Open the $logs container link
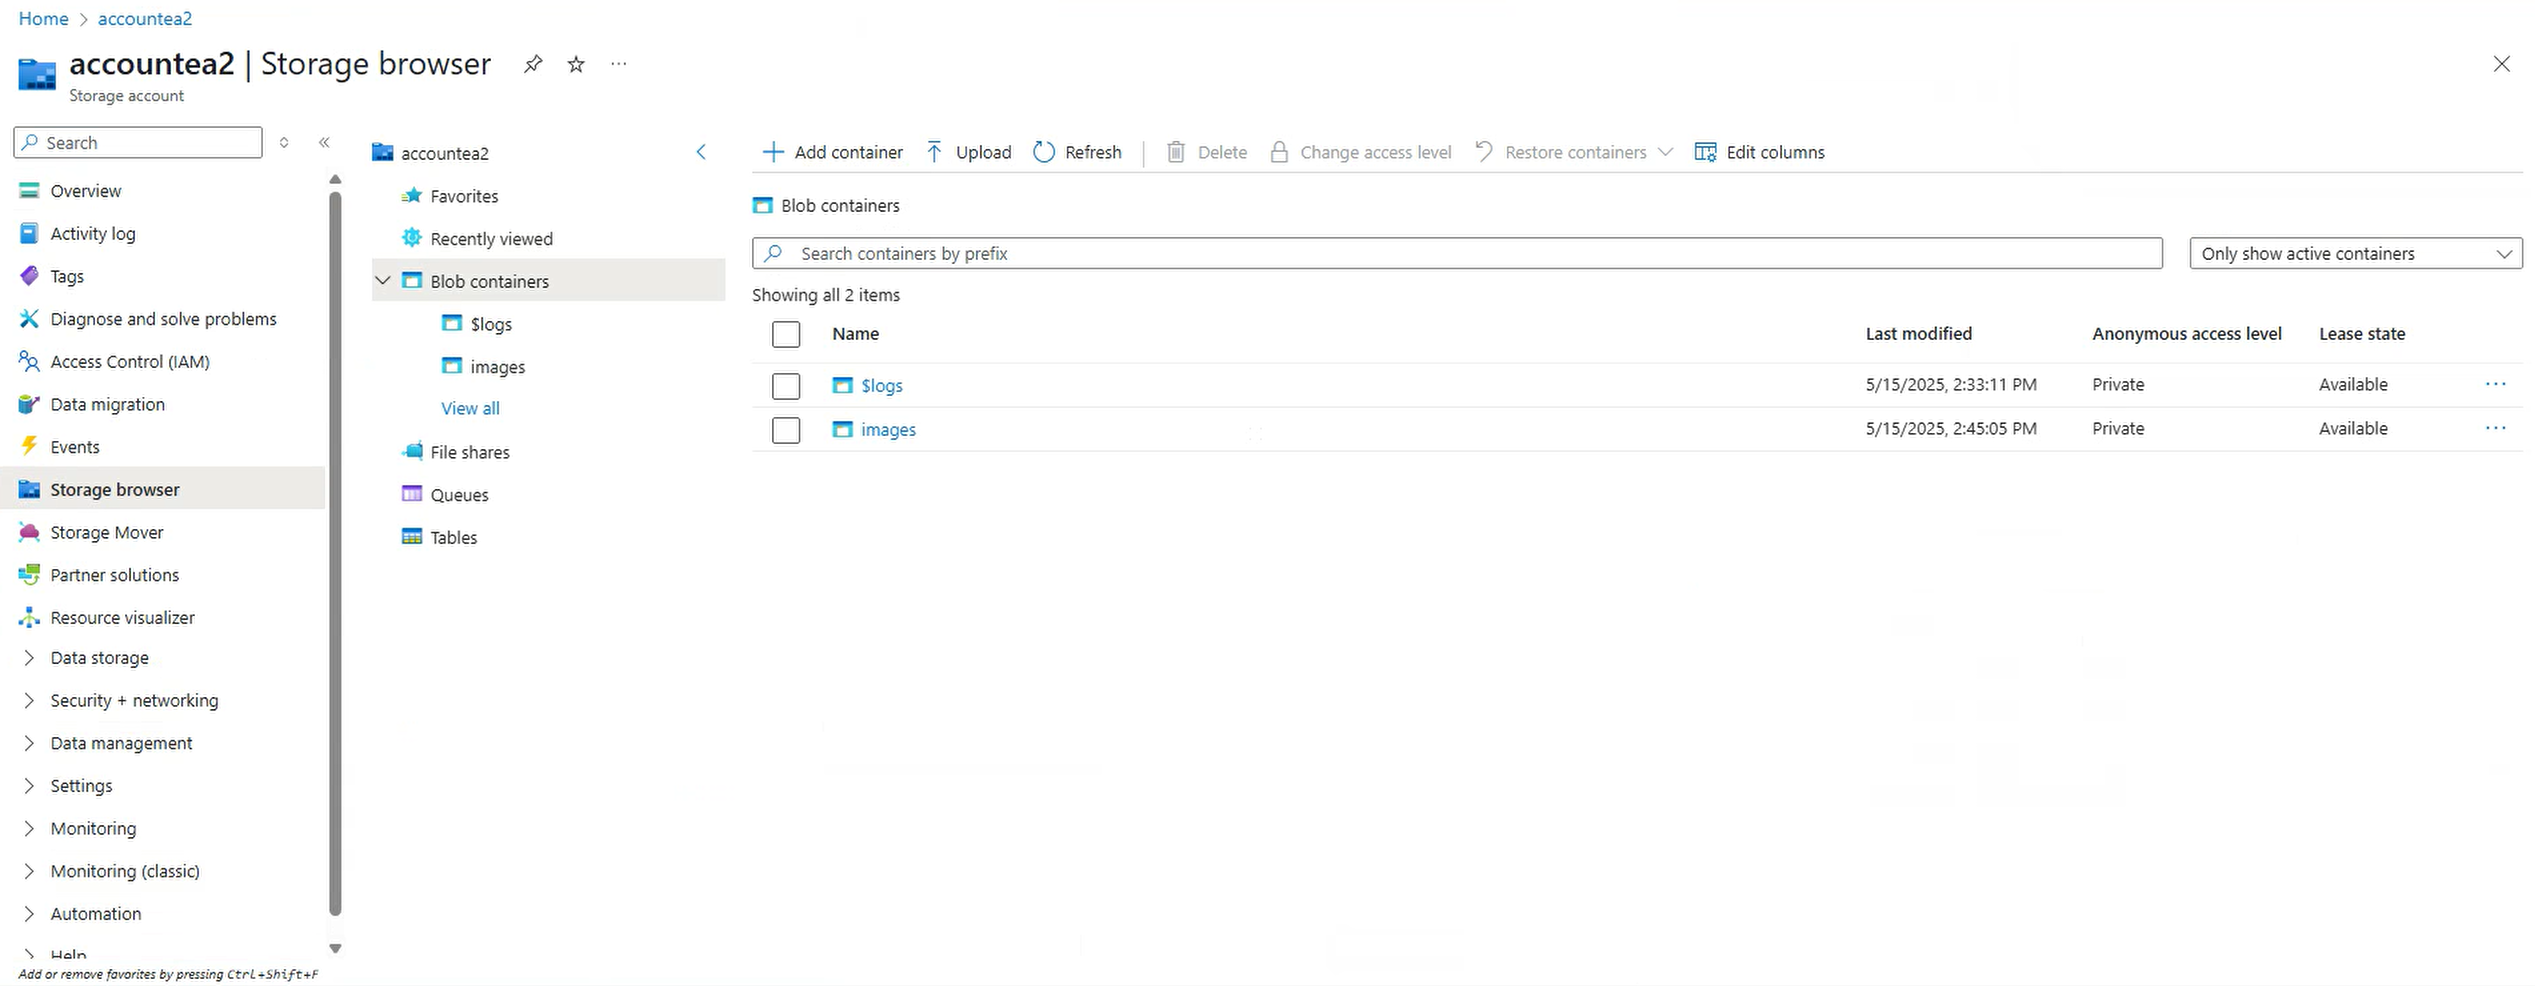The image size is (2535, 987). coord(882,385)
